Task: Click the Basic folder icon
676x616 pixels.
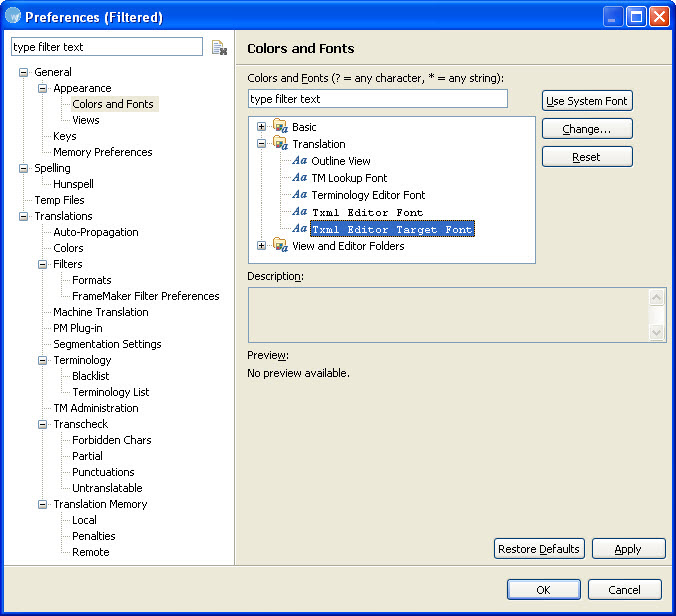Action: pos(280,127)
